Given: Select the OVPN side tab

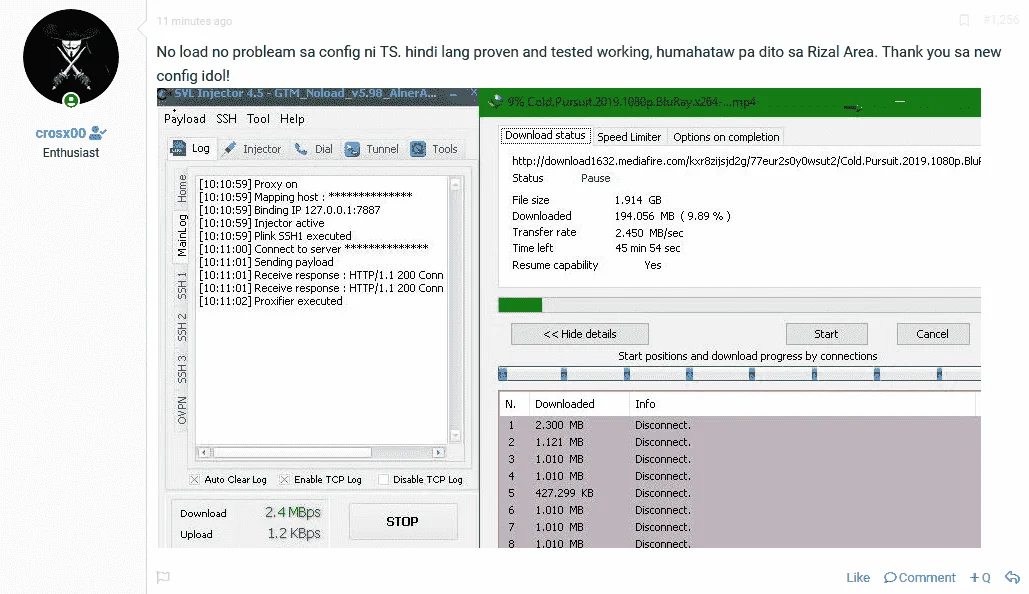Looking at the screenshot, I should point(182,410).
